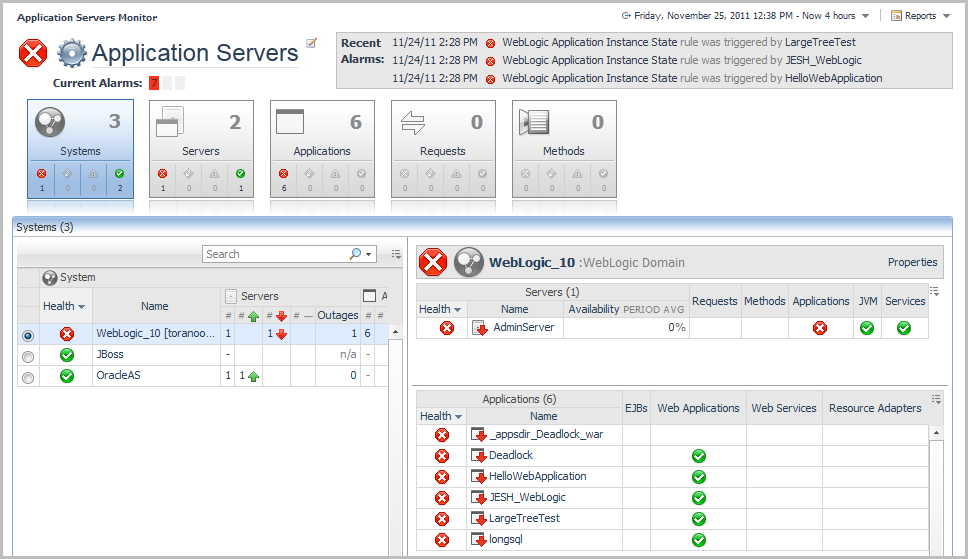Image resolution: width=968 pixels, height=559 pixels.
Task: Click JBoss normal health icon
Action: click(67, 355)
